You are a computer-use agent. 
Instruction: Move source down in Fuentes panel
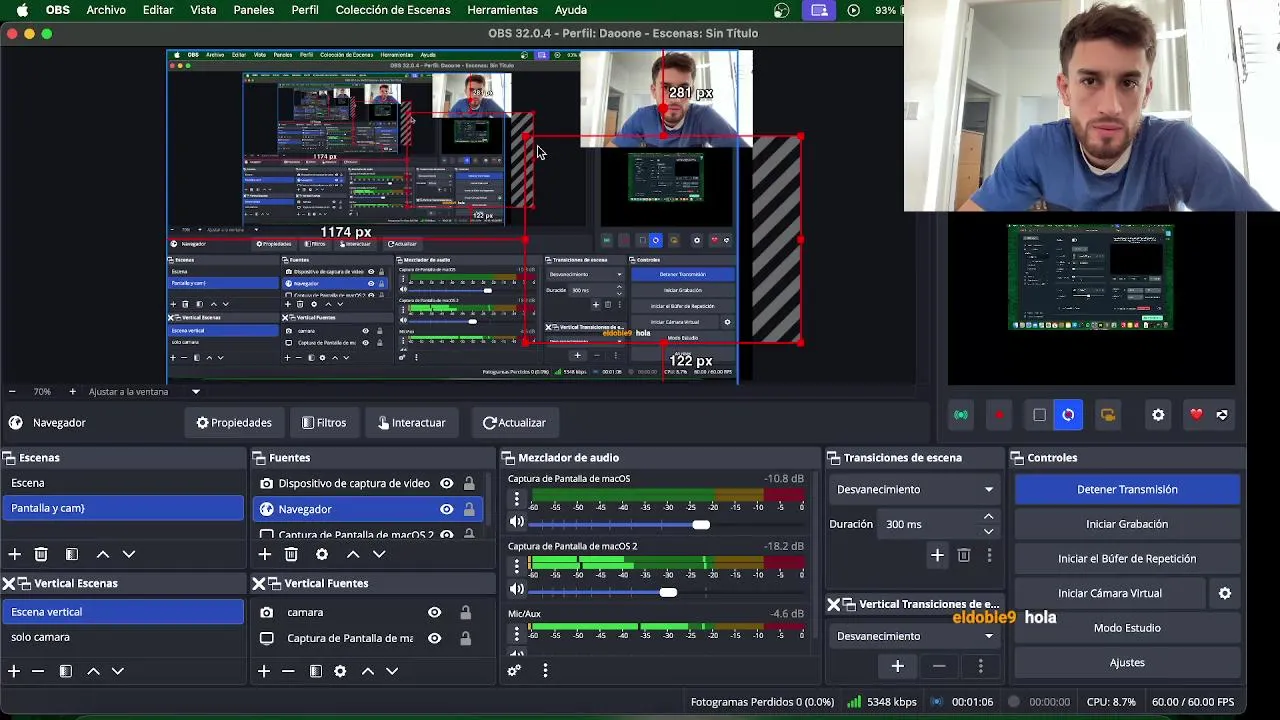click(379, 554)
